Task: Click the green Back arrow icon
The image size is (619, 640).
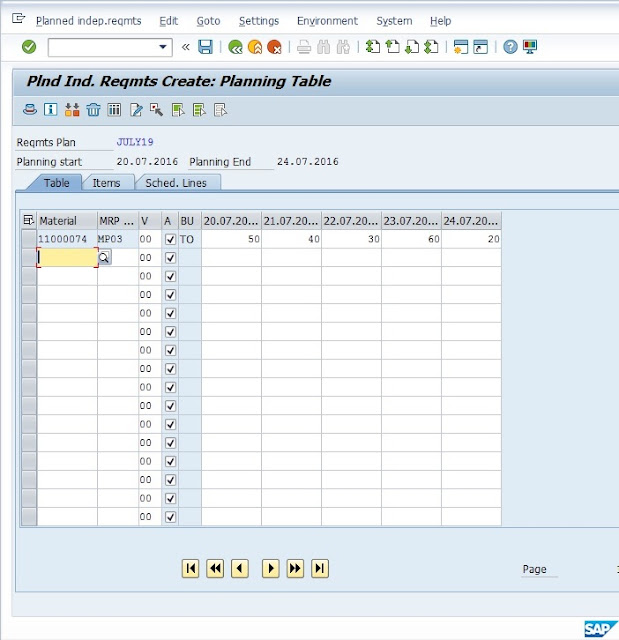Action: (x=235, y=47)
